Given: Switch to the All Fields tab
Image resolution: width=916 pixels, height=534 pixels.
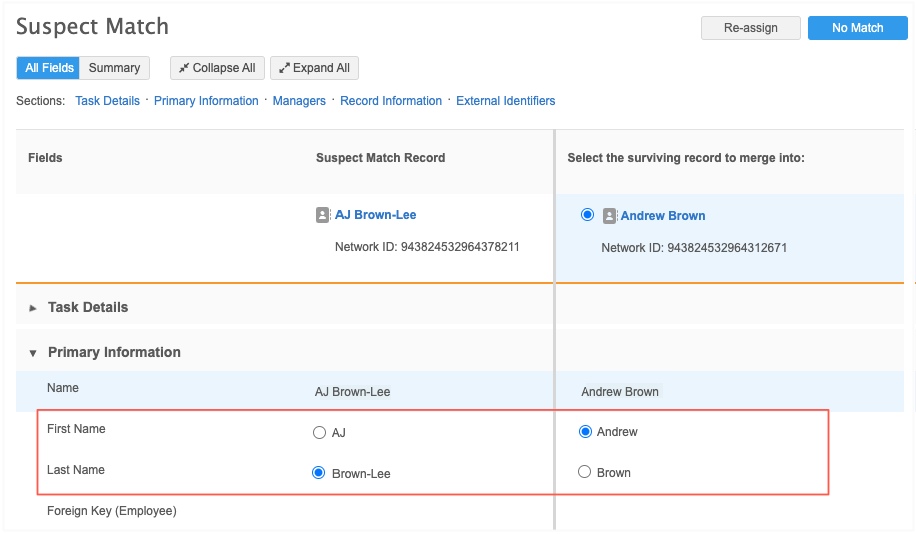Looking at the screenshot, I should (x=49, y=68).
